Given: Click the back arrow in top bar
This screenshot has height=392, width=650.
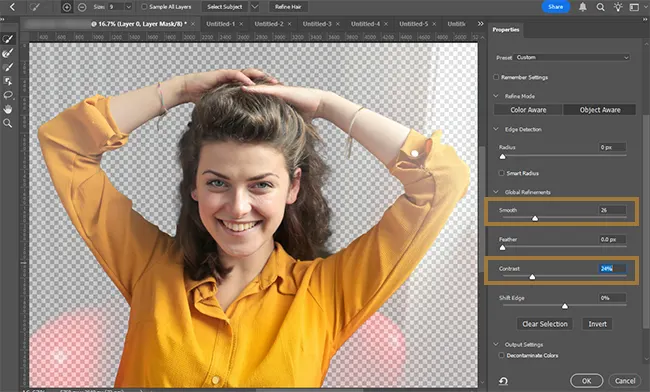Looking at the screenshot, I should click(12, 7).
